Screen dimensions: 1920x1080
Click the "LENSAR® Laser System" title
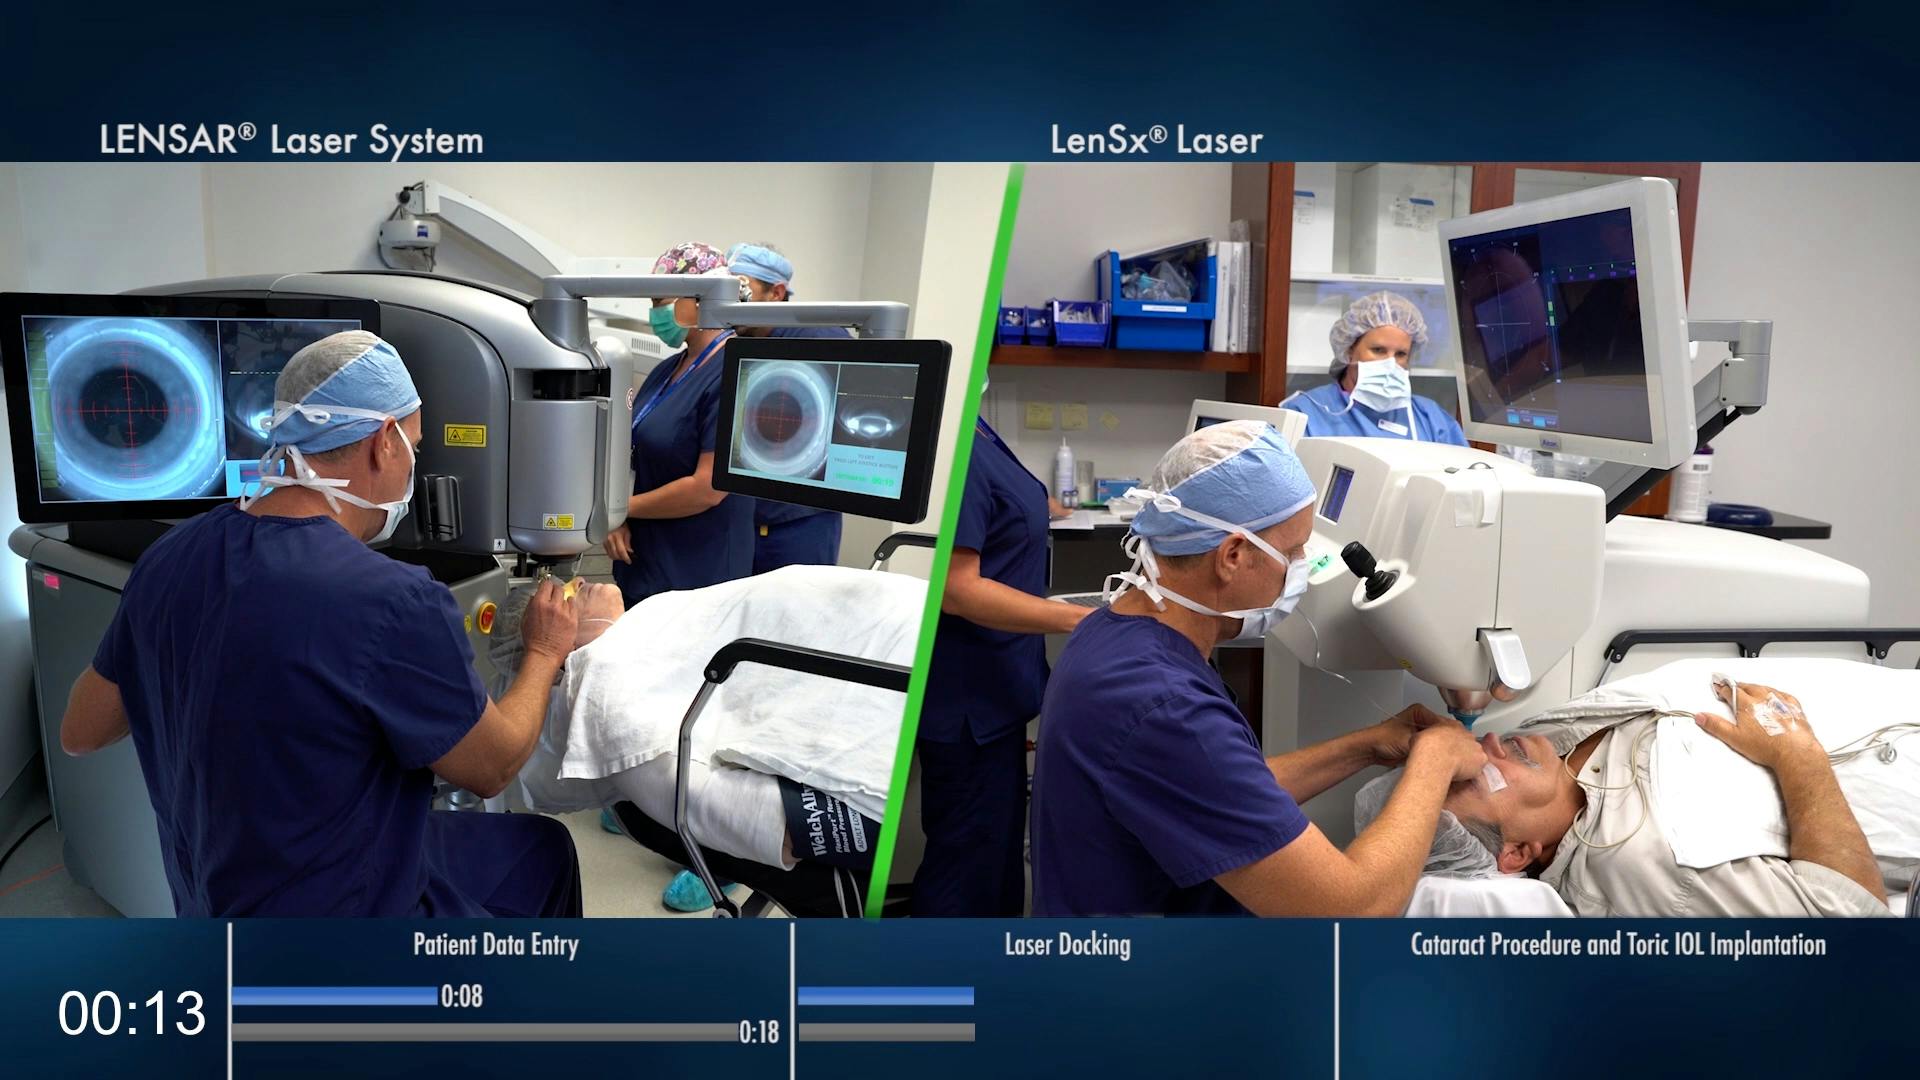tap(291, 140)
